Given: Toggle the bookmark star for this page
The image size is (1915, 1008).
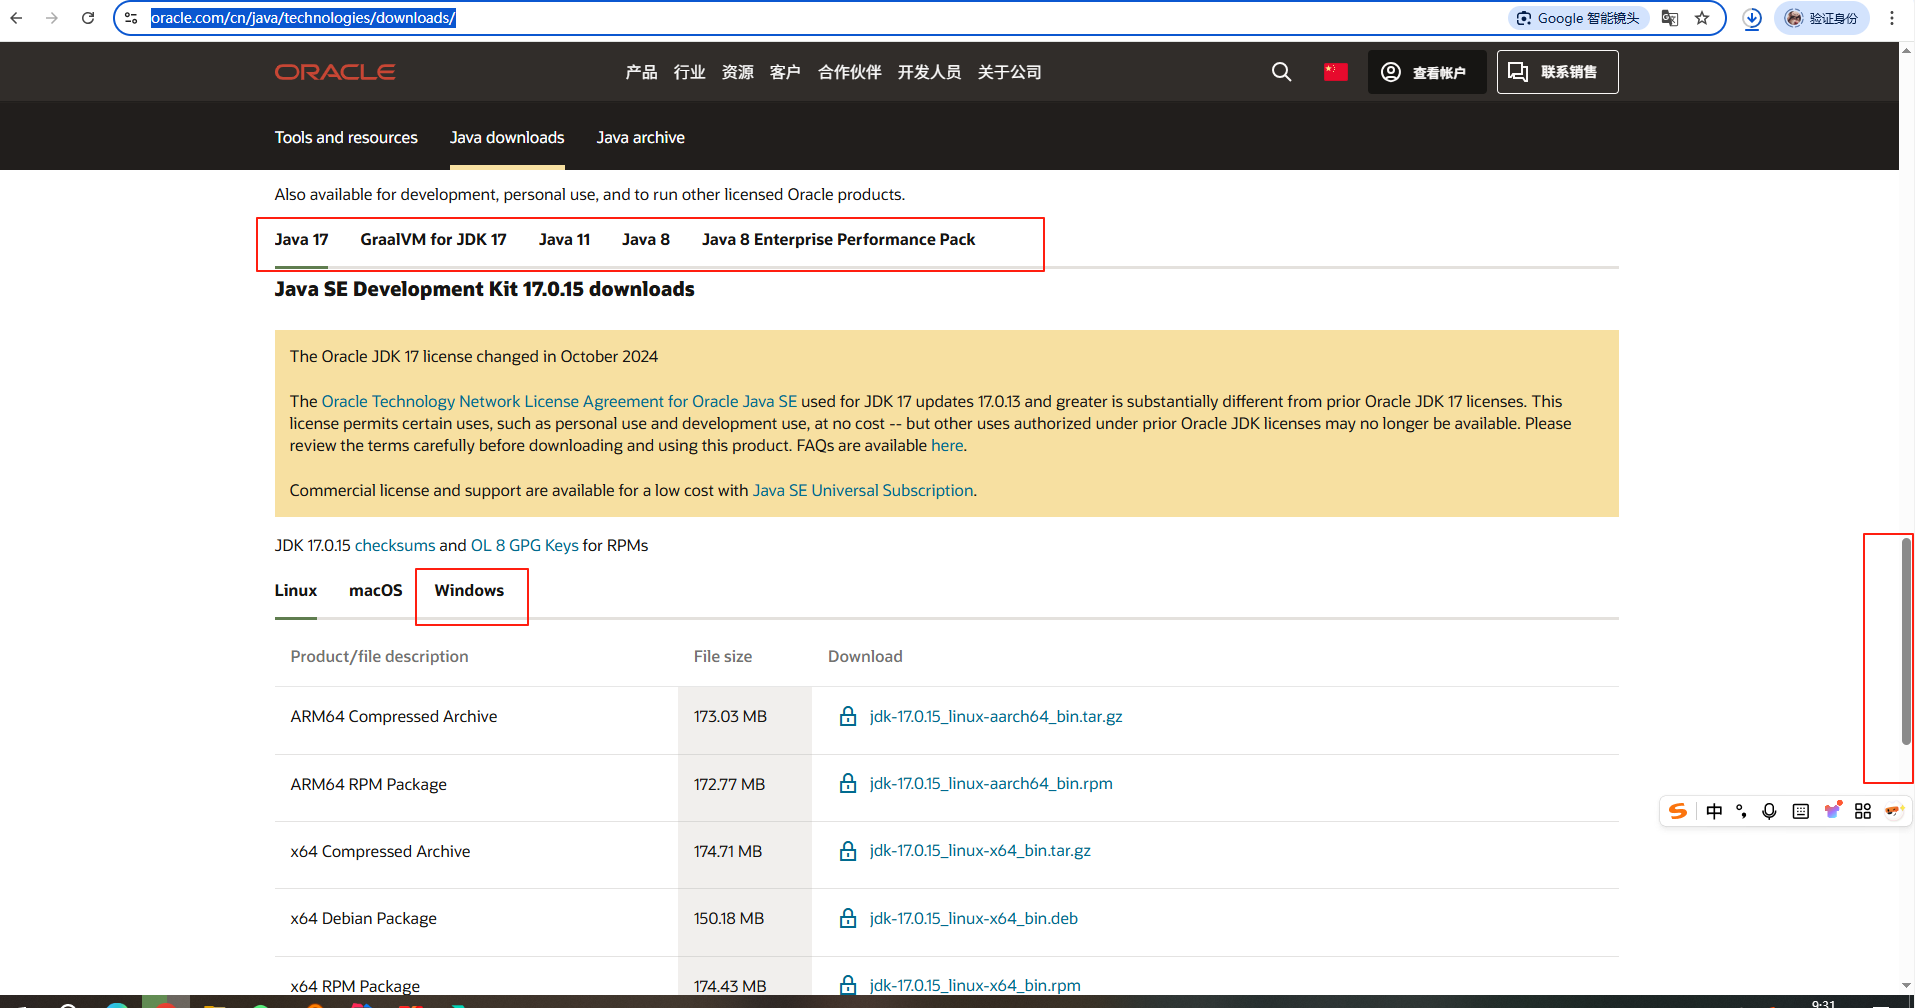Looking at the screenshot, I should [x=1703, y=18].
